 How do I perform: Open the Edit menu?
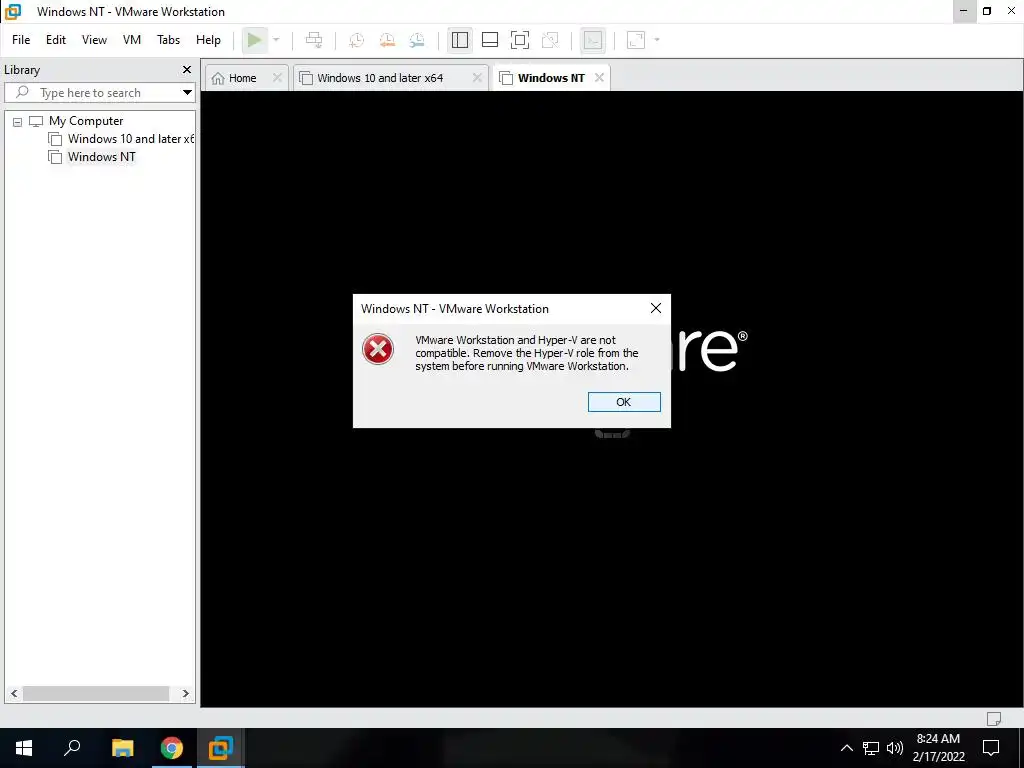point(56,40)
